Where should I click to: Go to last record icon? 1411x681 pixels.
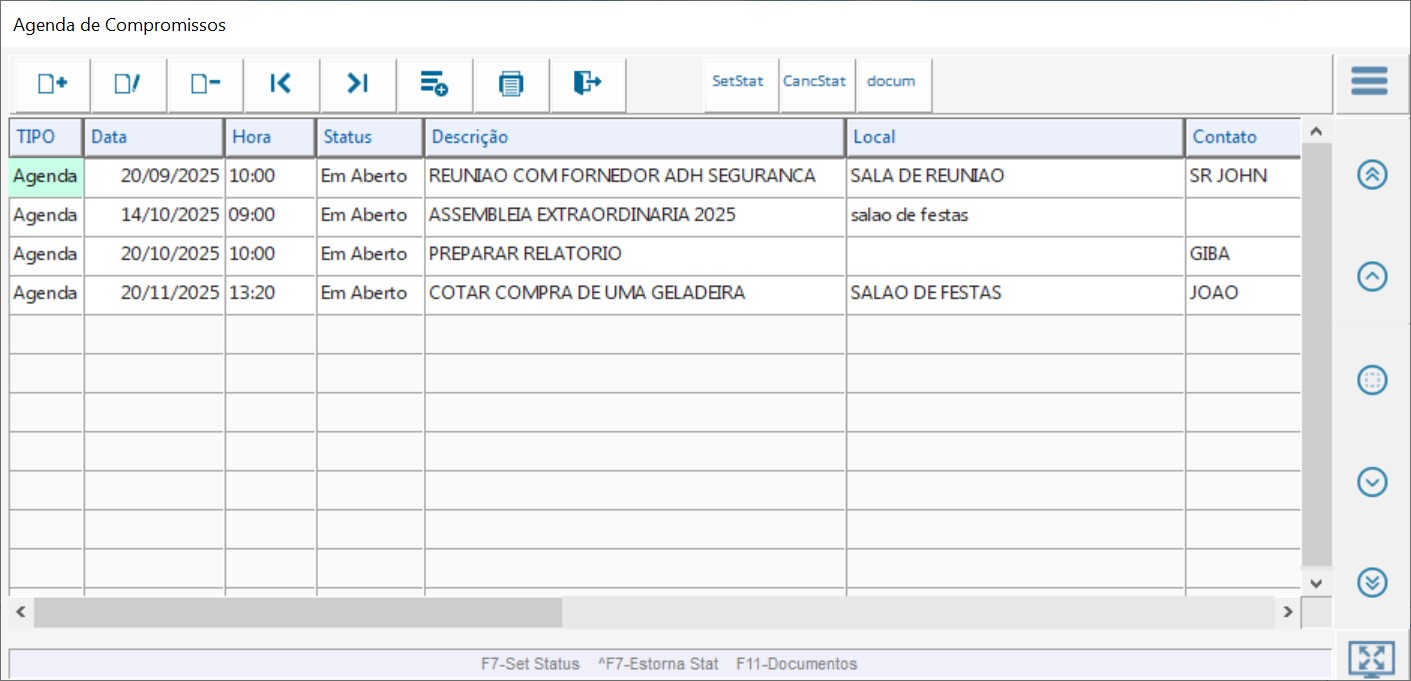(358, 84)
